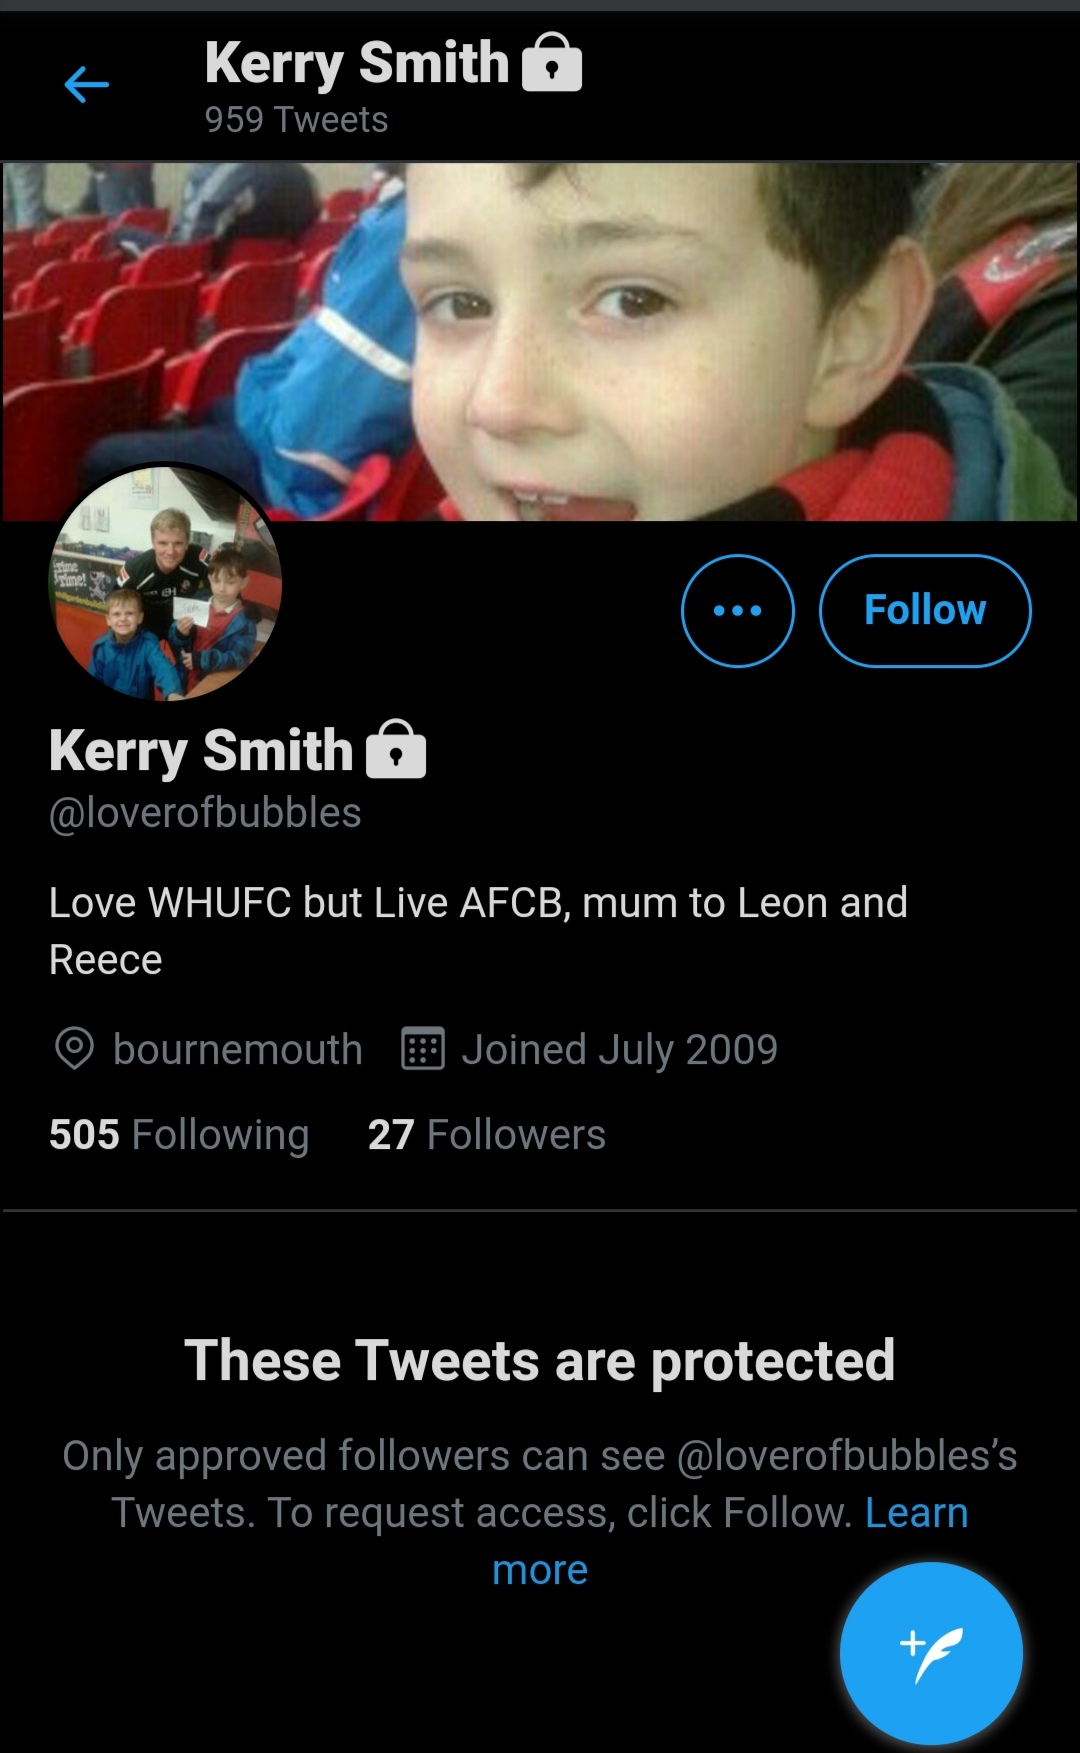Screen dimensions: 1080x1753
Task: Open the circular profile picture
Action: pos(165,583)
